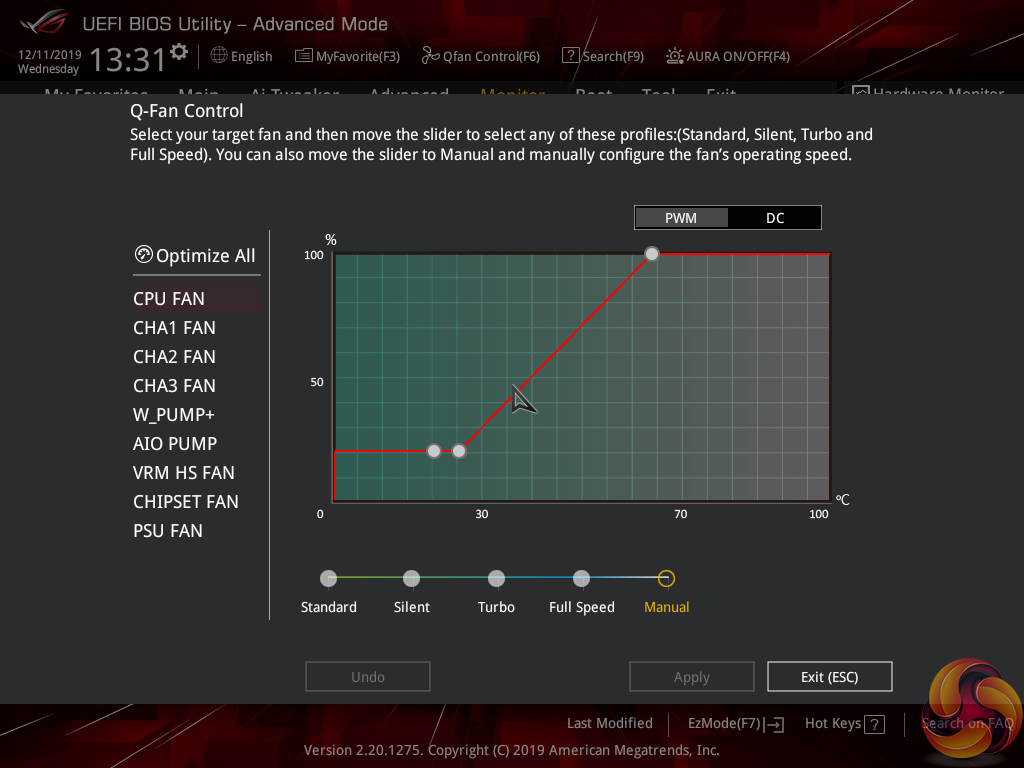Click the settings gear next to the clock

pos(179,52)
